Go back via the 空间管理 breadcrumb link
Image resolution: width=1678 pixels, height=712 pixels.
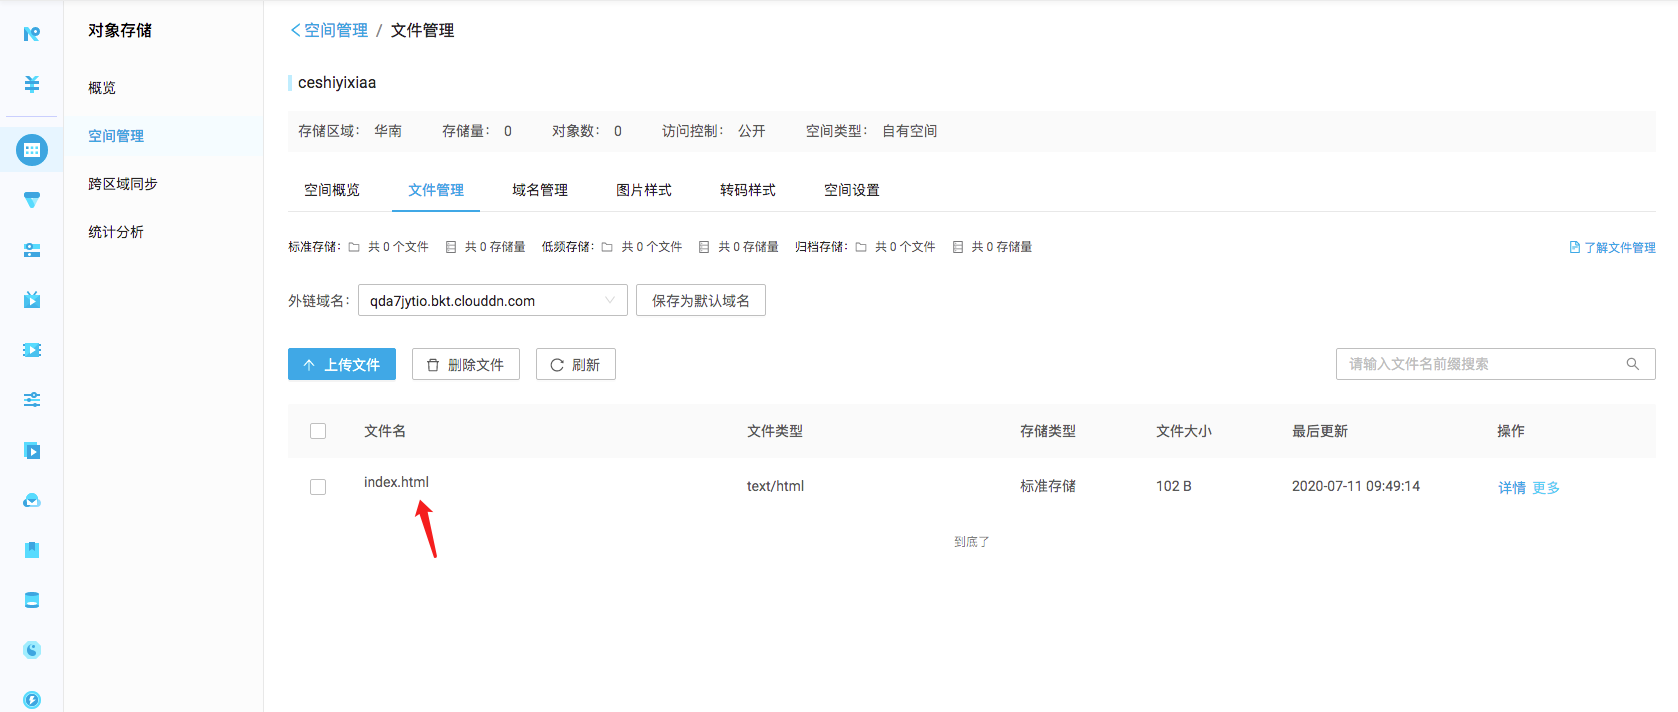coord(329,30)
